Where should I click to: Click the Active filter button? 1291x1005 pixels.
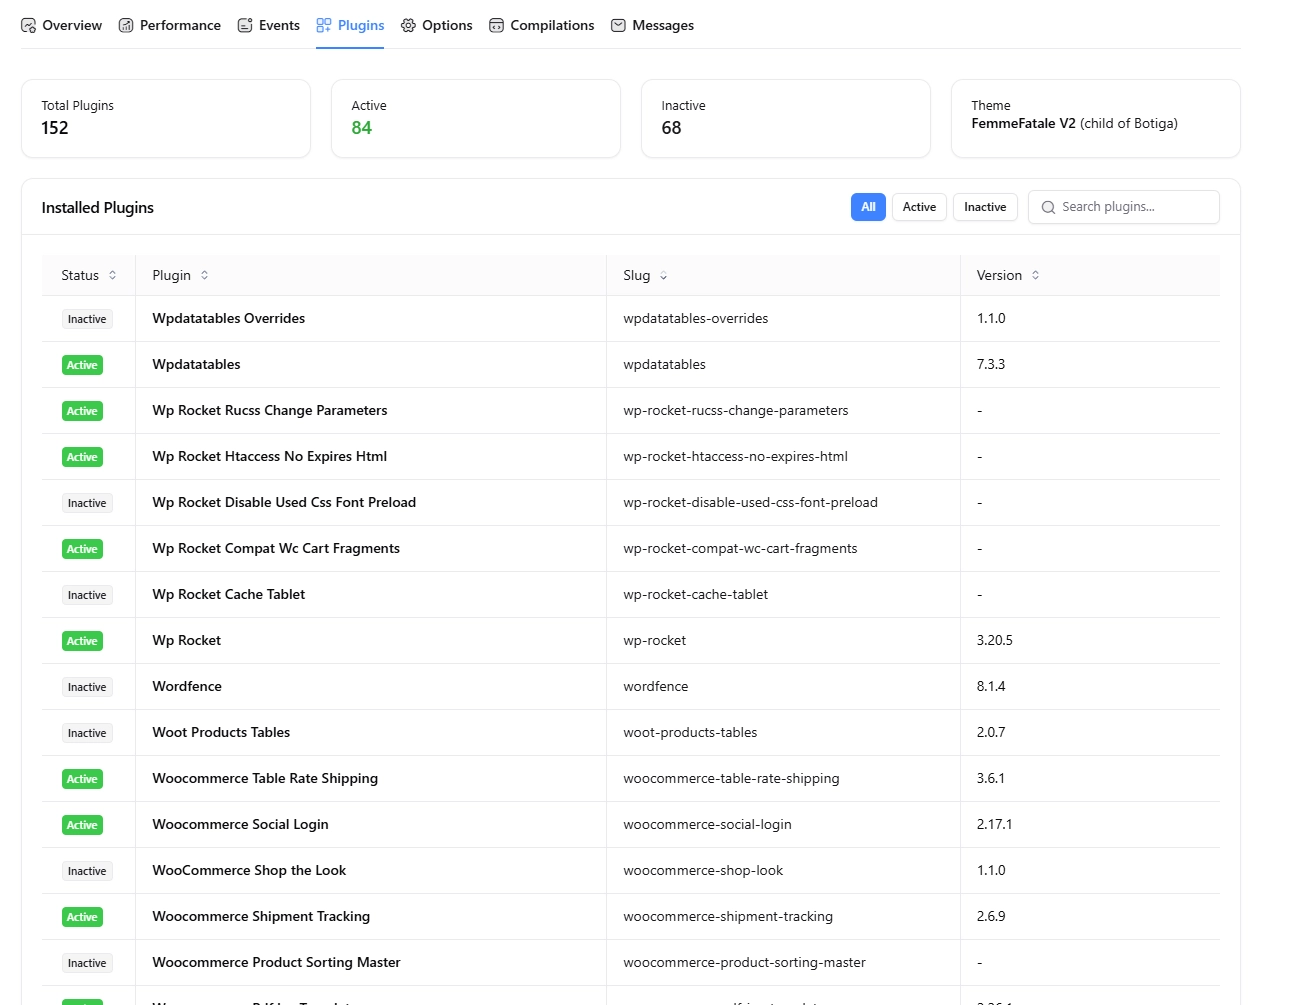(x=919, y=207)
